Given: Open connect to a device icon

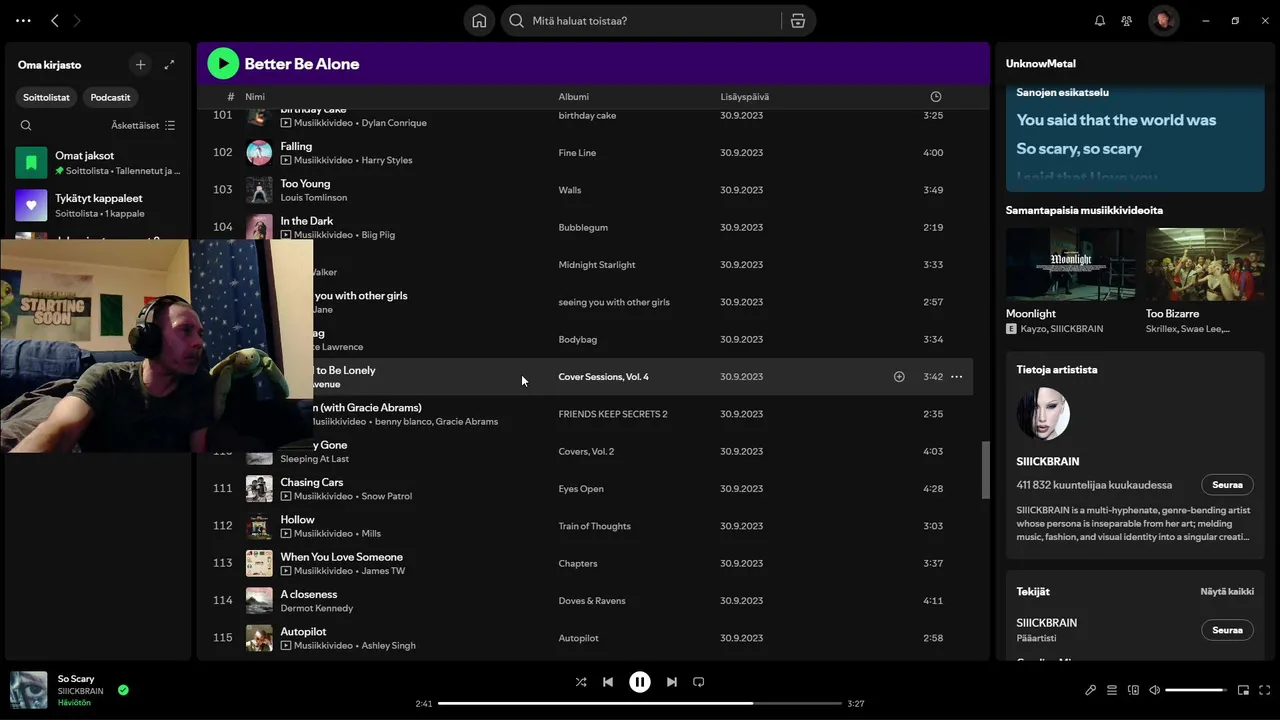Looking at the screenshot, I should coord(1133,690).
